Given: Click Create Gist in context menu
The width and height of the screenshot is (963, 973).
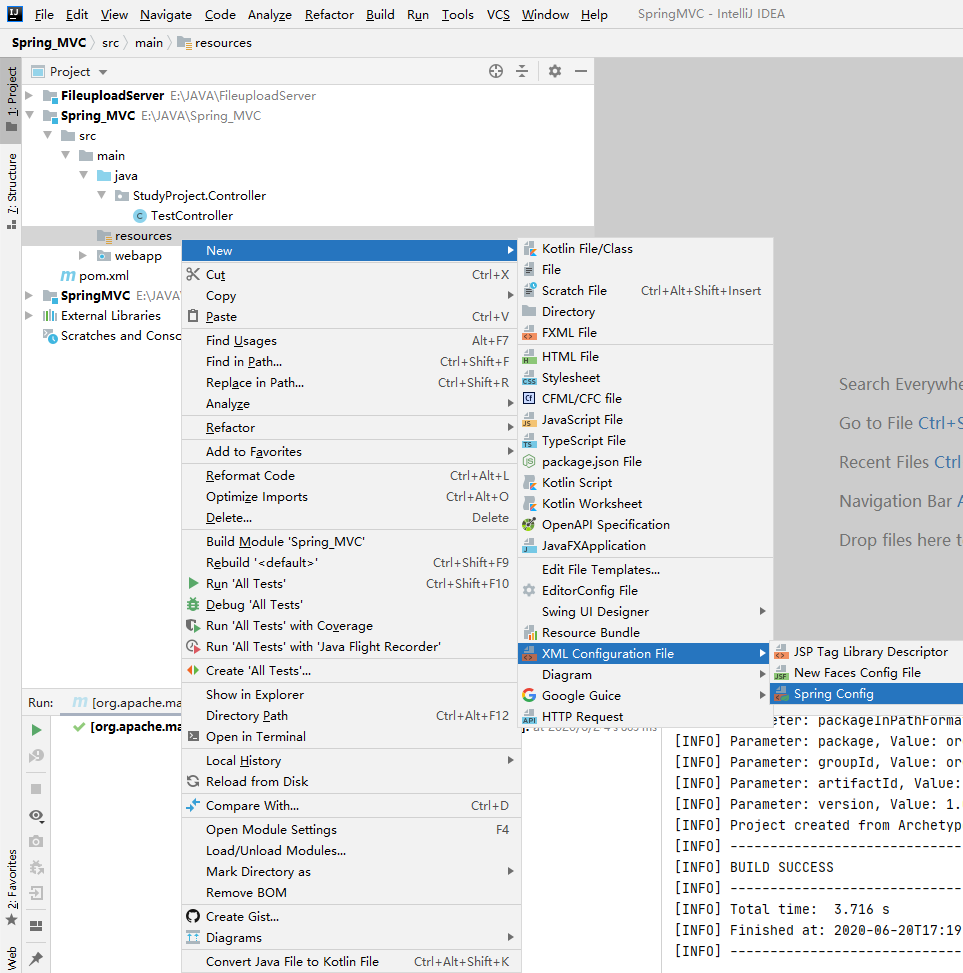Looking at the screenshot, I should point(242,916).
